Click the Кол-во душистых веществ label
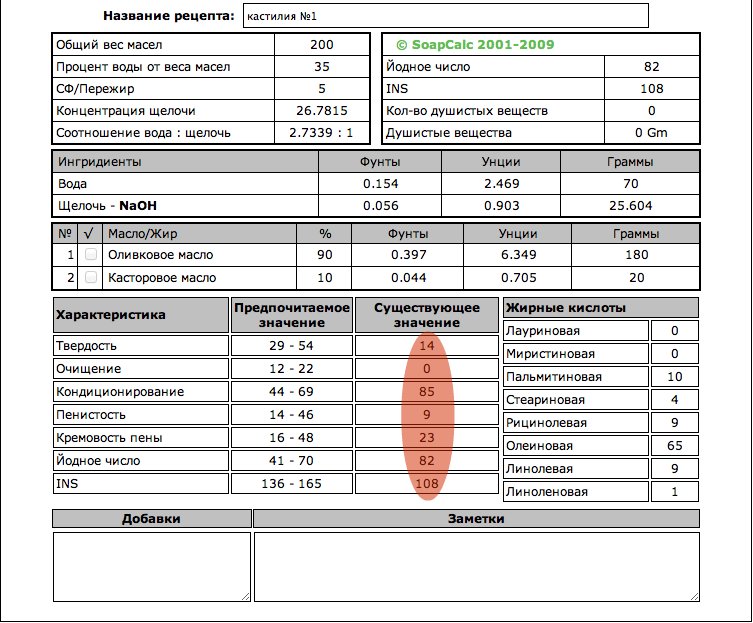Image resolution: width=753 pixels, height=623 pixels. (467, 111)
